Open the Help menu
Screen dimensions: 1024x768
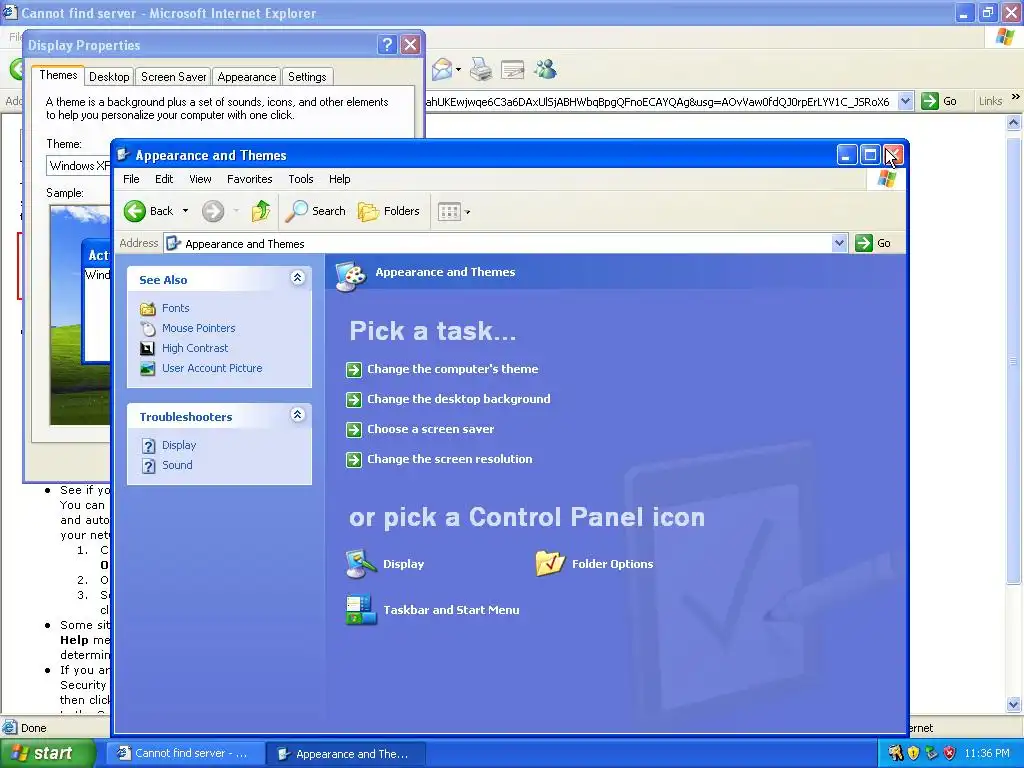click(x=339, y=179)
